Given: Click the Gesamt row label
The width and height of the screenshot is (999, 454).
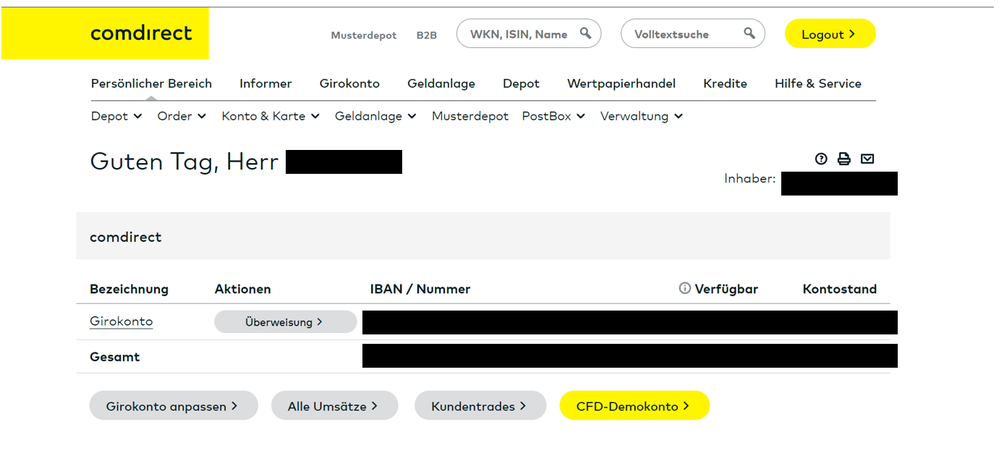Looking at the screenshot, I should pyautogui.click(x=115, y=357).
